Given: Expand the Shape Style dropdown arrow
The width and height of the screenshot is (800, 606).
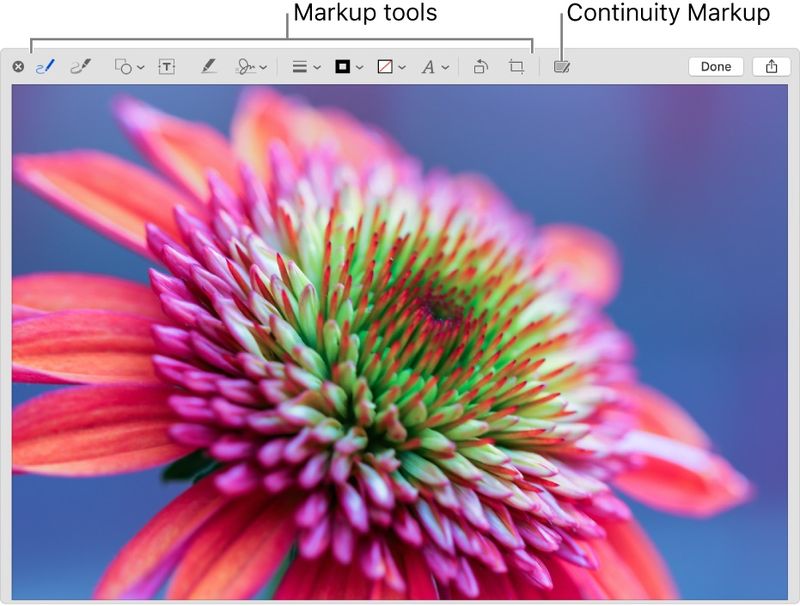Looking at the screenshot, I should coord(317,67).
